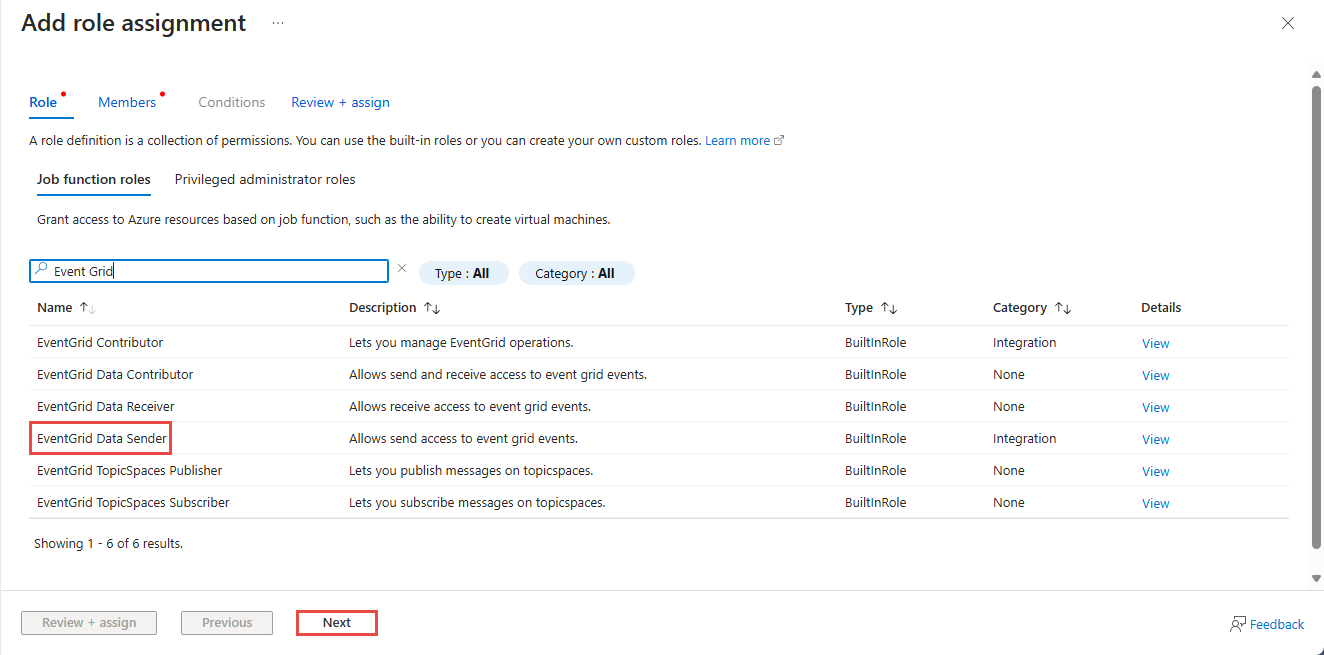Select the EventGrid Data Receiver role

click(x=106, y=406)
